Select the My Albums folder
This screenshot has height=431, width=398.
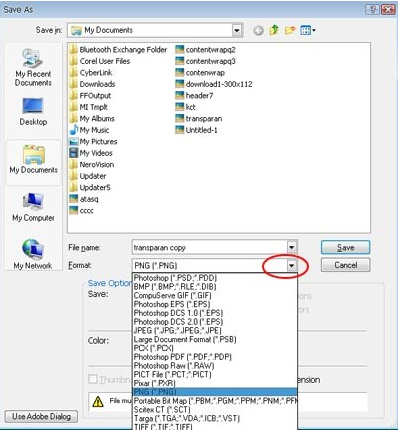click(92, 119)
